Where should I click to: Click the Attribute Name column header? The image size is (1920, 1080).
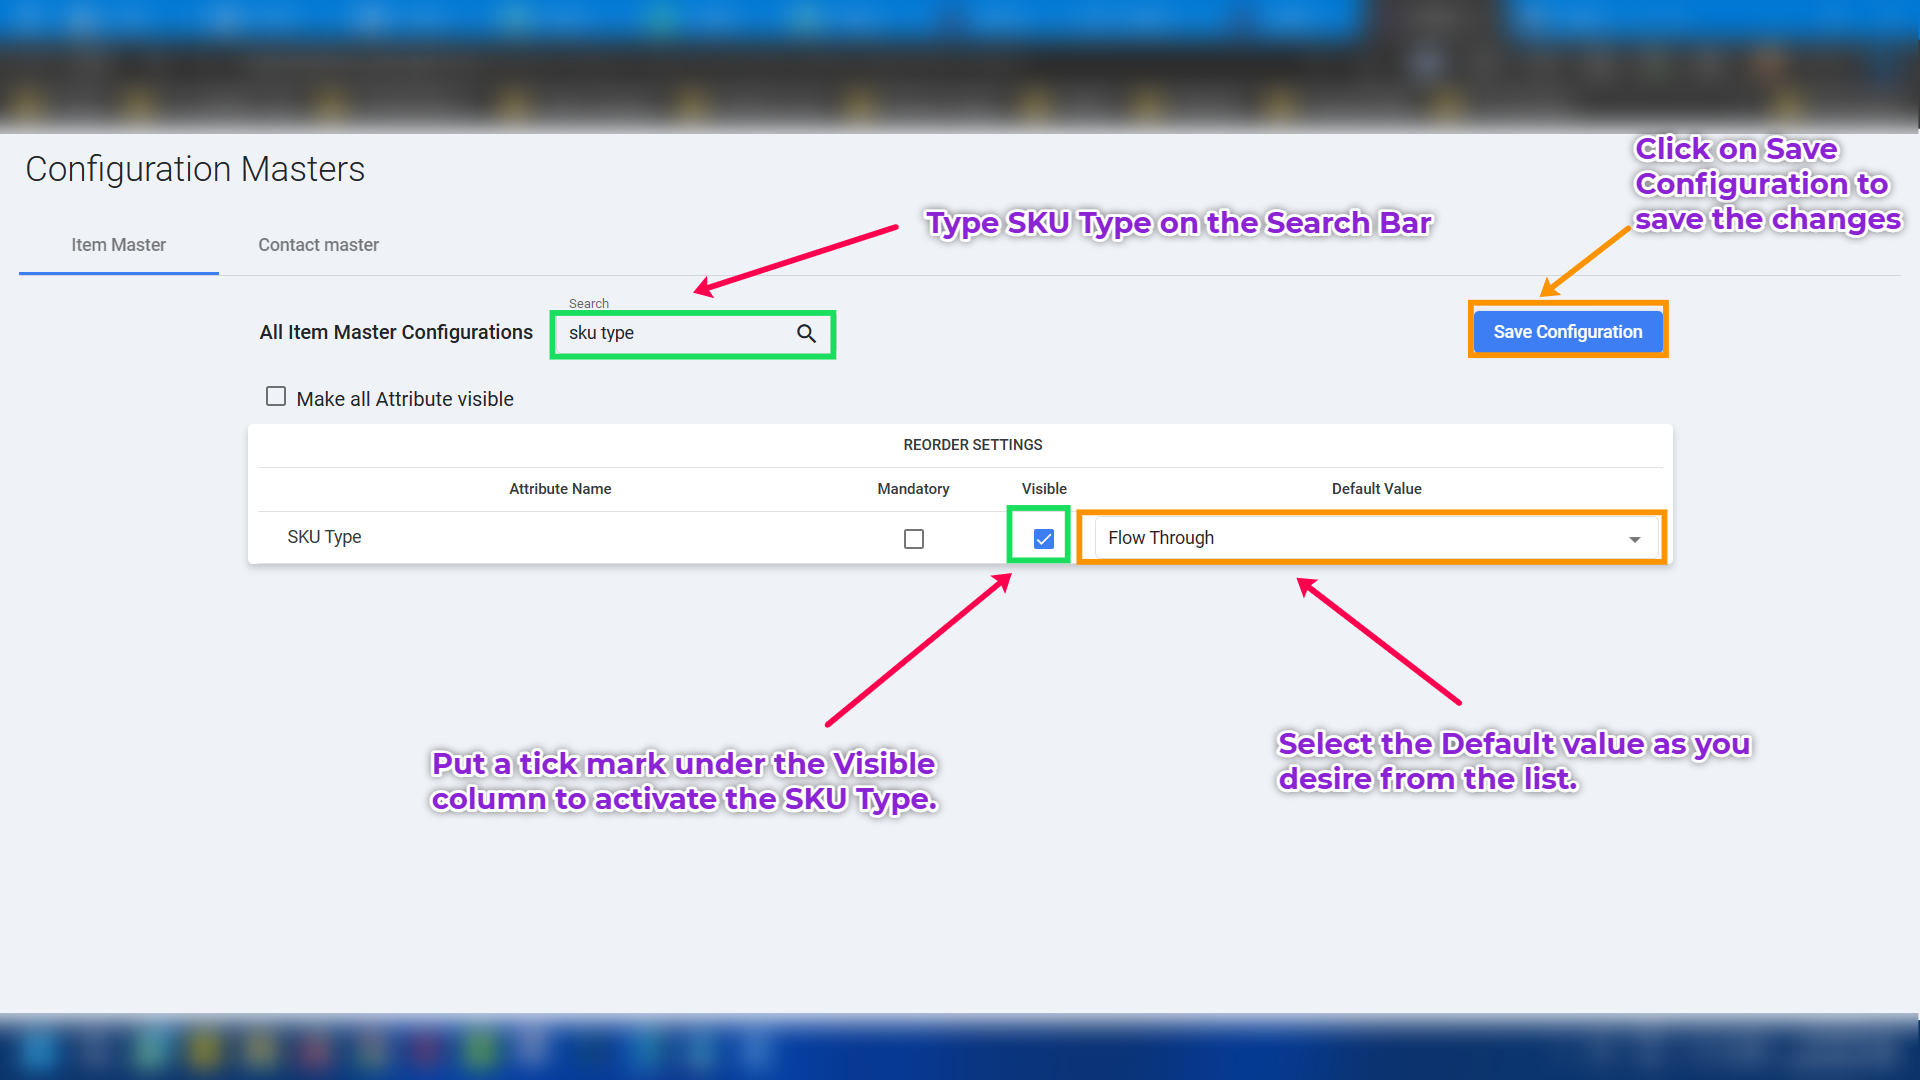click(x=560, y=489)
